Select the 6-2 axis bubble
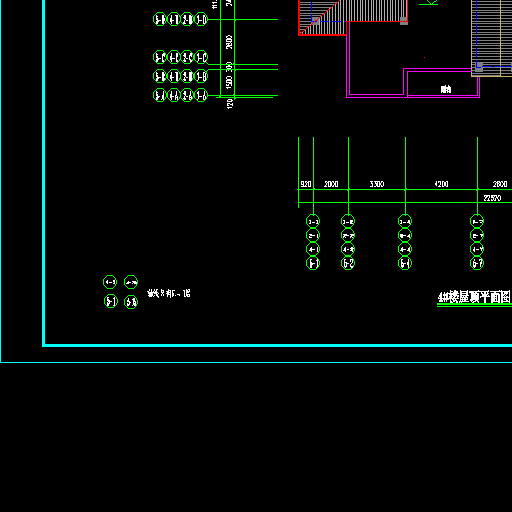 point(348,263)
